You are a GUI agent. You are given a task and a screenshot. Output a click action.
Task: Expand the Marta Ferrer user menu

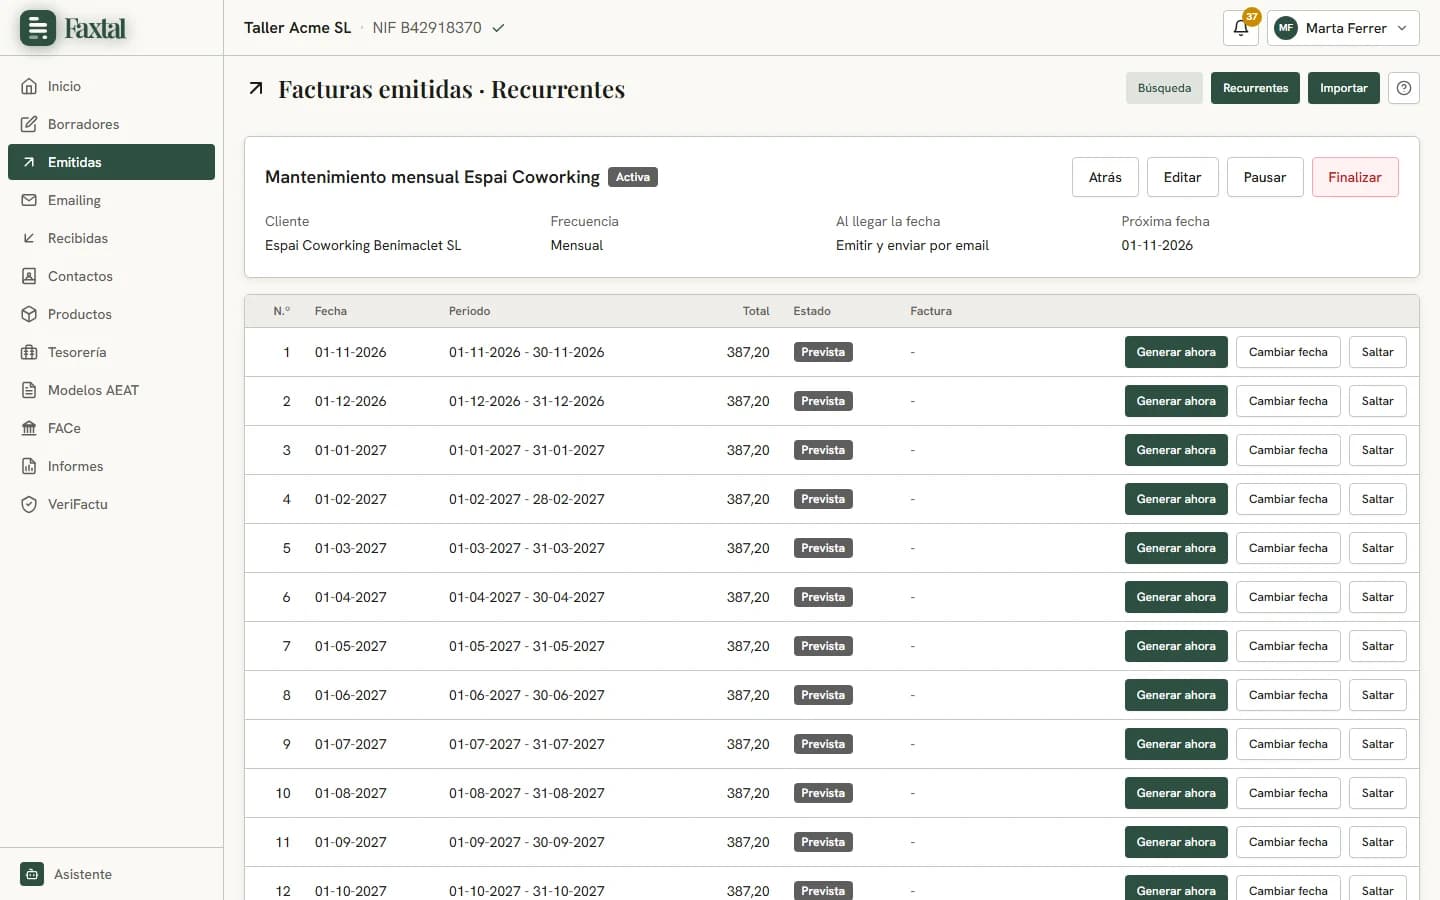[1343, 28]
